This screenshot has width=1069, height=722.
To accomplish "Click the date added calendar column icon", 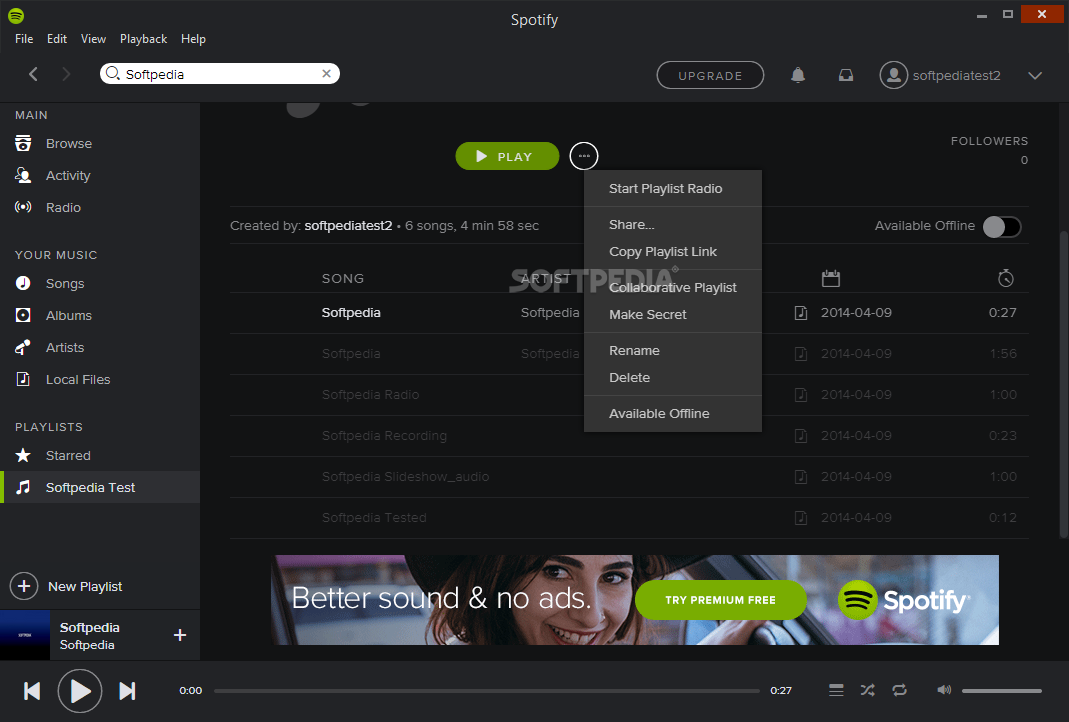I will point(830,278).
